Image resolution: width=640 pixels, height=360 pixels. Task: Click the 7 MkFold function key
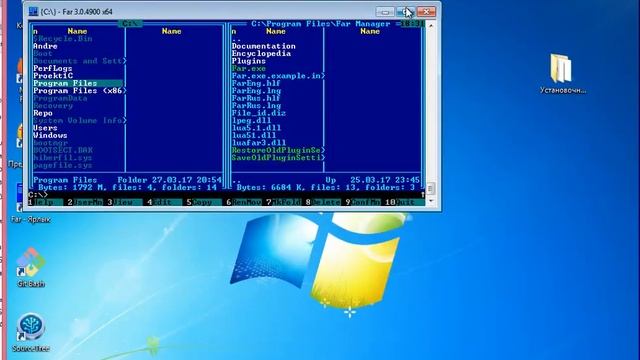[x=283, y=202]
